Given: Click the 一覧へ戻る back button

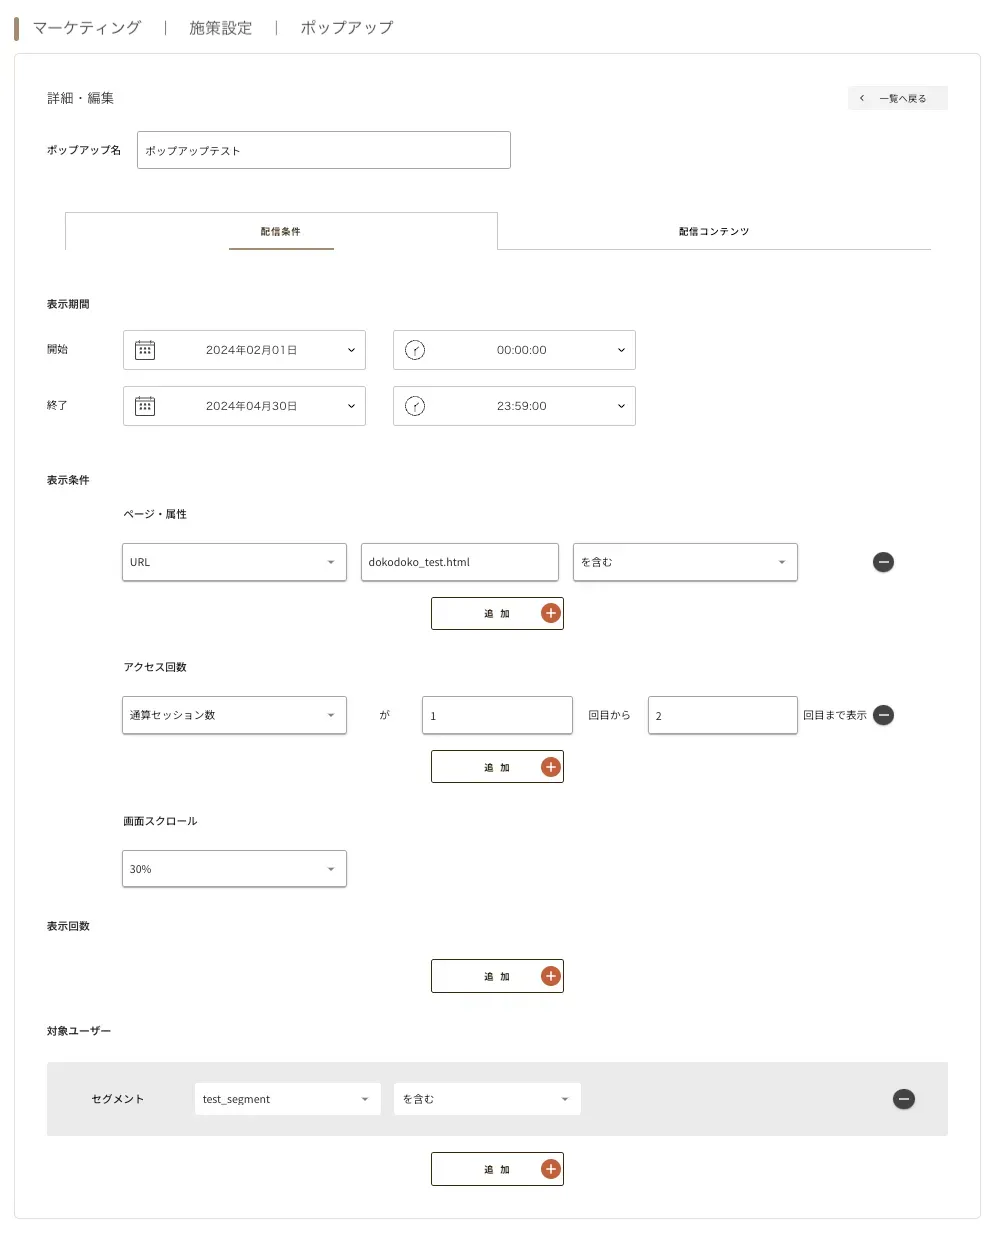Looking at the screenshot, I should point(897,97).
